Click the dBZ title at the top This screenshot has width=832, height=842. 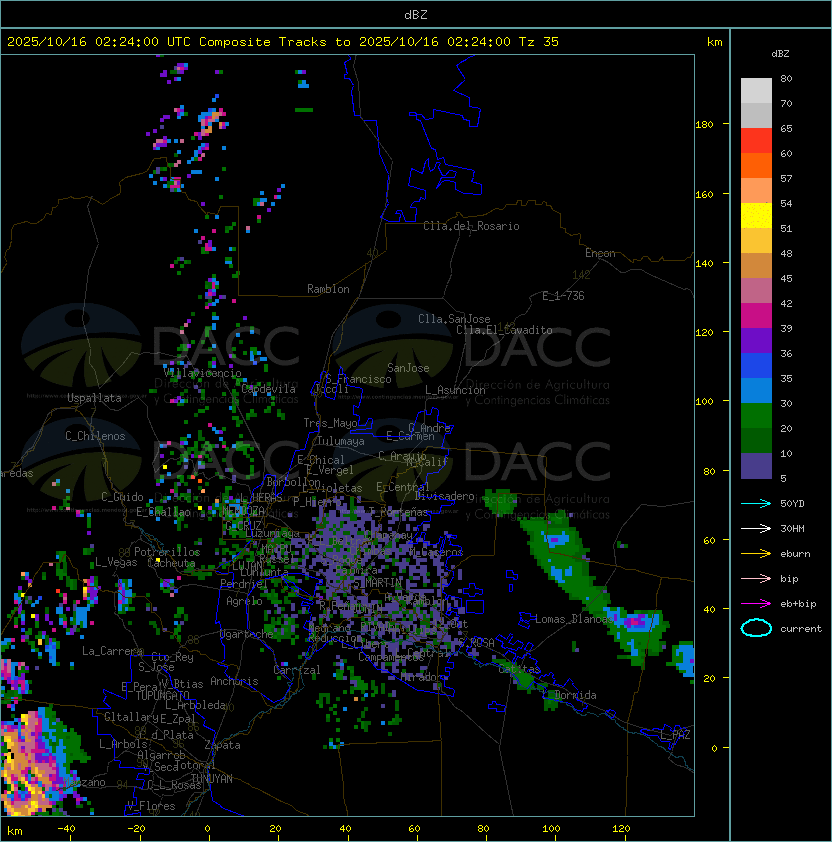coord(416,15)
